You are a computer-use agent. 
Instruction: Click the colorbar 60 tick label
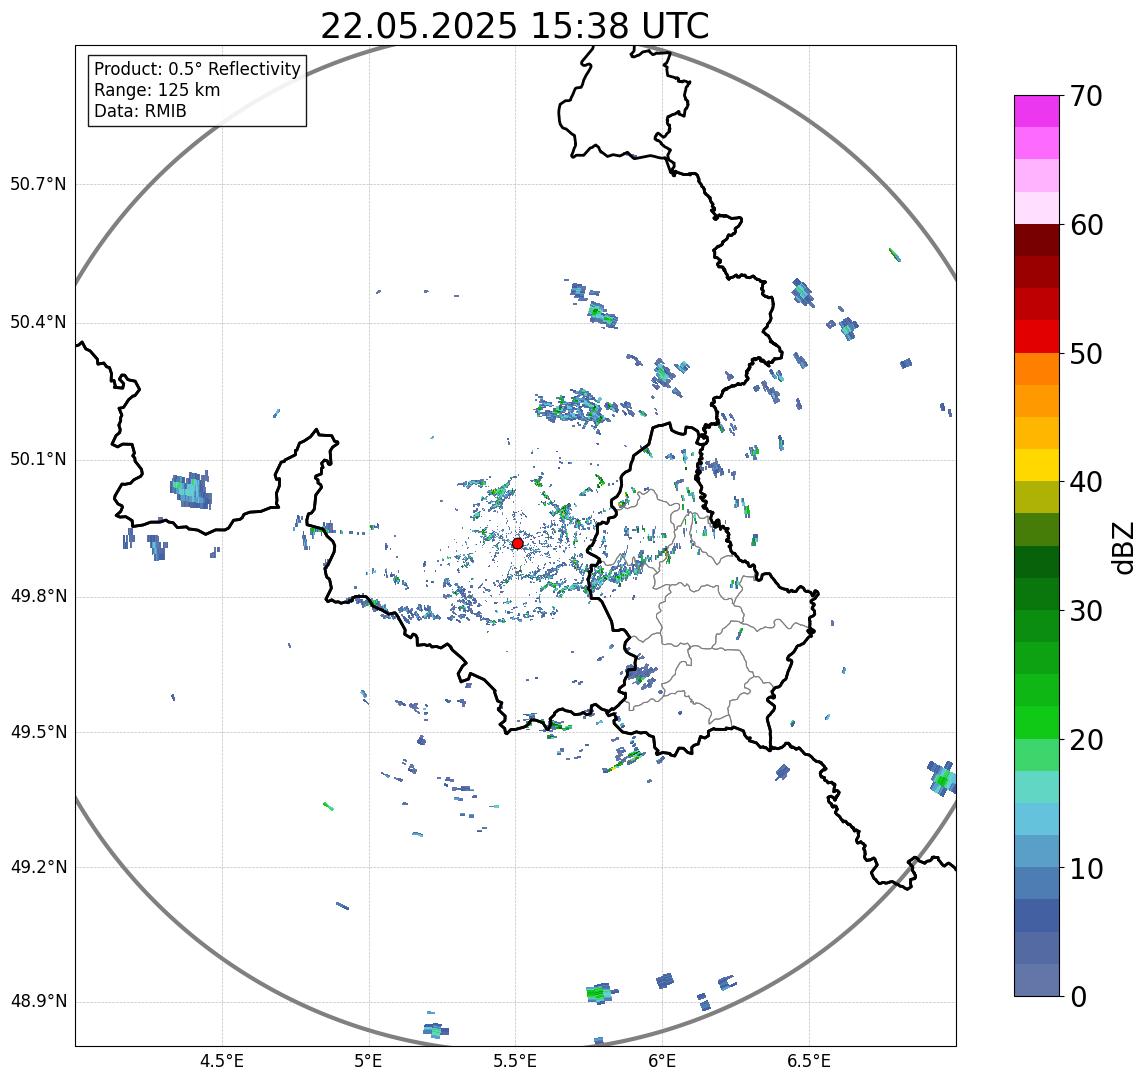tap(1086, 225)
